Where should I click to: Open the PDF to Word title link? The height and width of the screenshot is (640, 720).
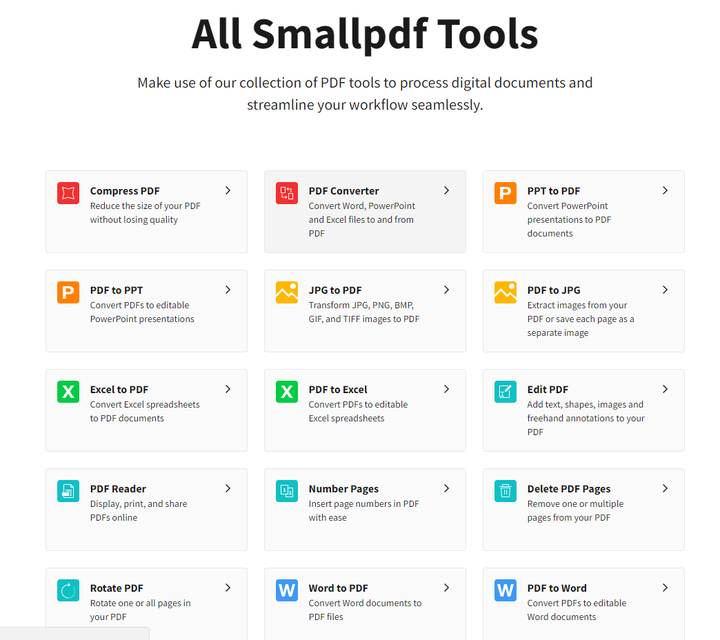point(557,588)
